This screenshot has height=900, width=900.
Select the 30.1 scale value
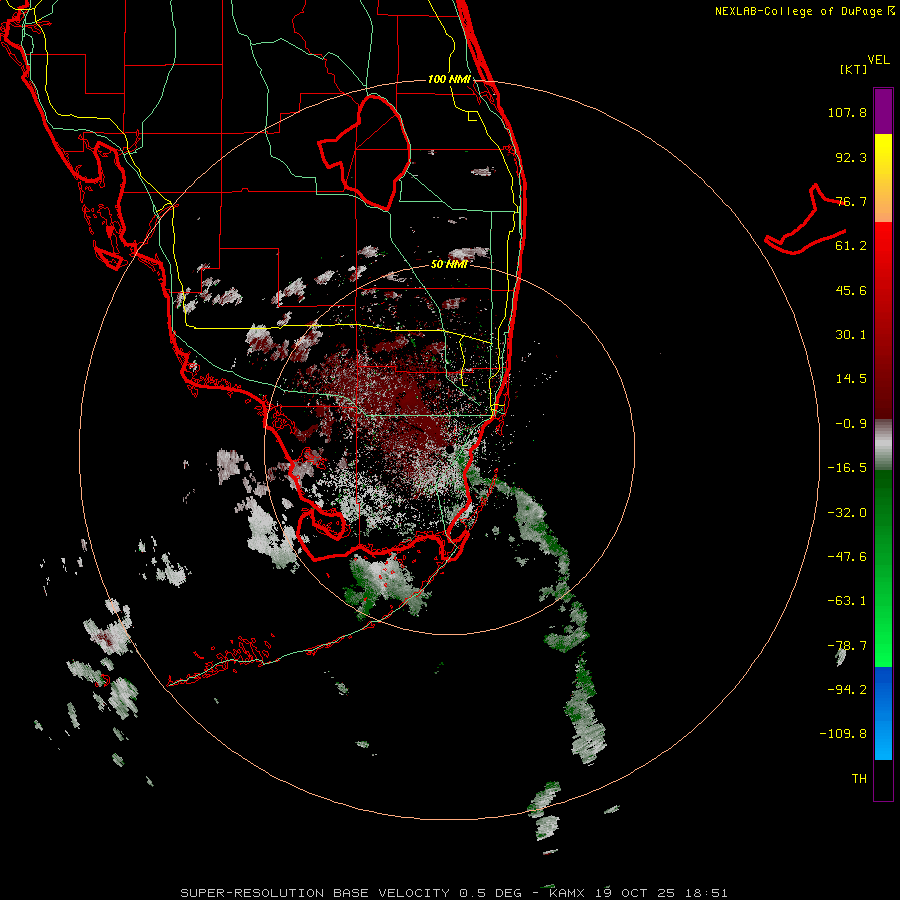click(851, 335)
